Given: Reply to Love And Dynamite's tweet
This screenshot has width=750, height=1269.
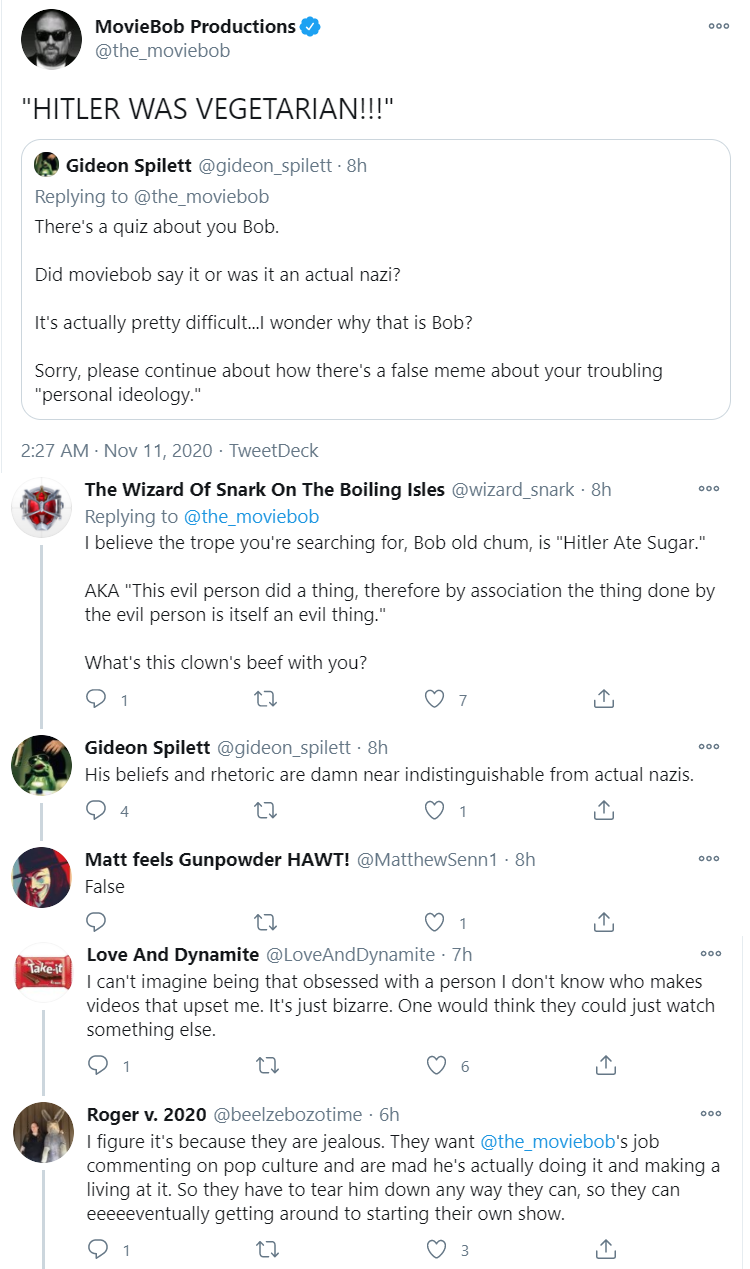Looking at the screenshot, I should click(x=99, y=1066).
